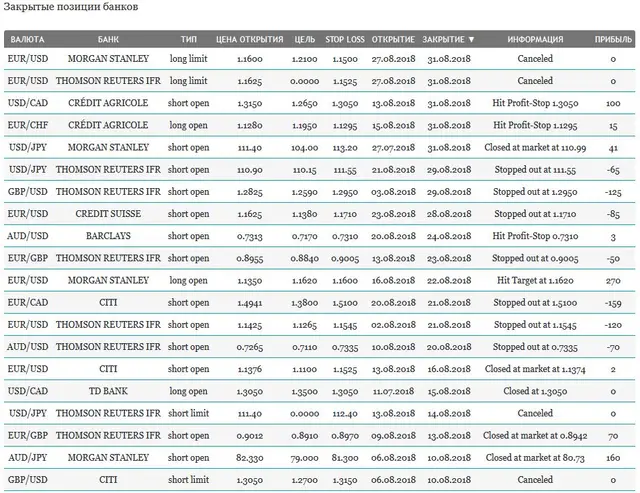Click target value 104.00
This screenshot has width=640, height=493.
point(304,148)
